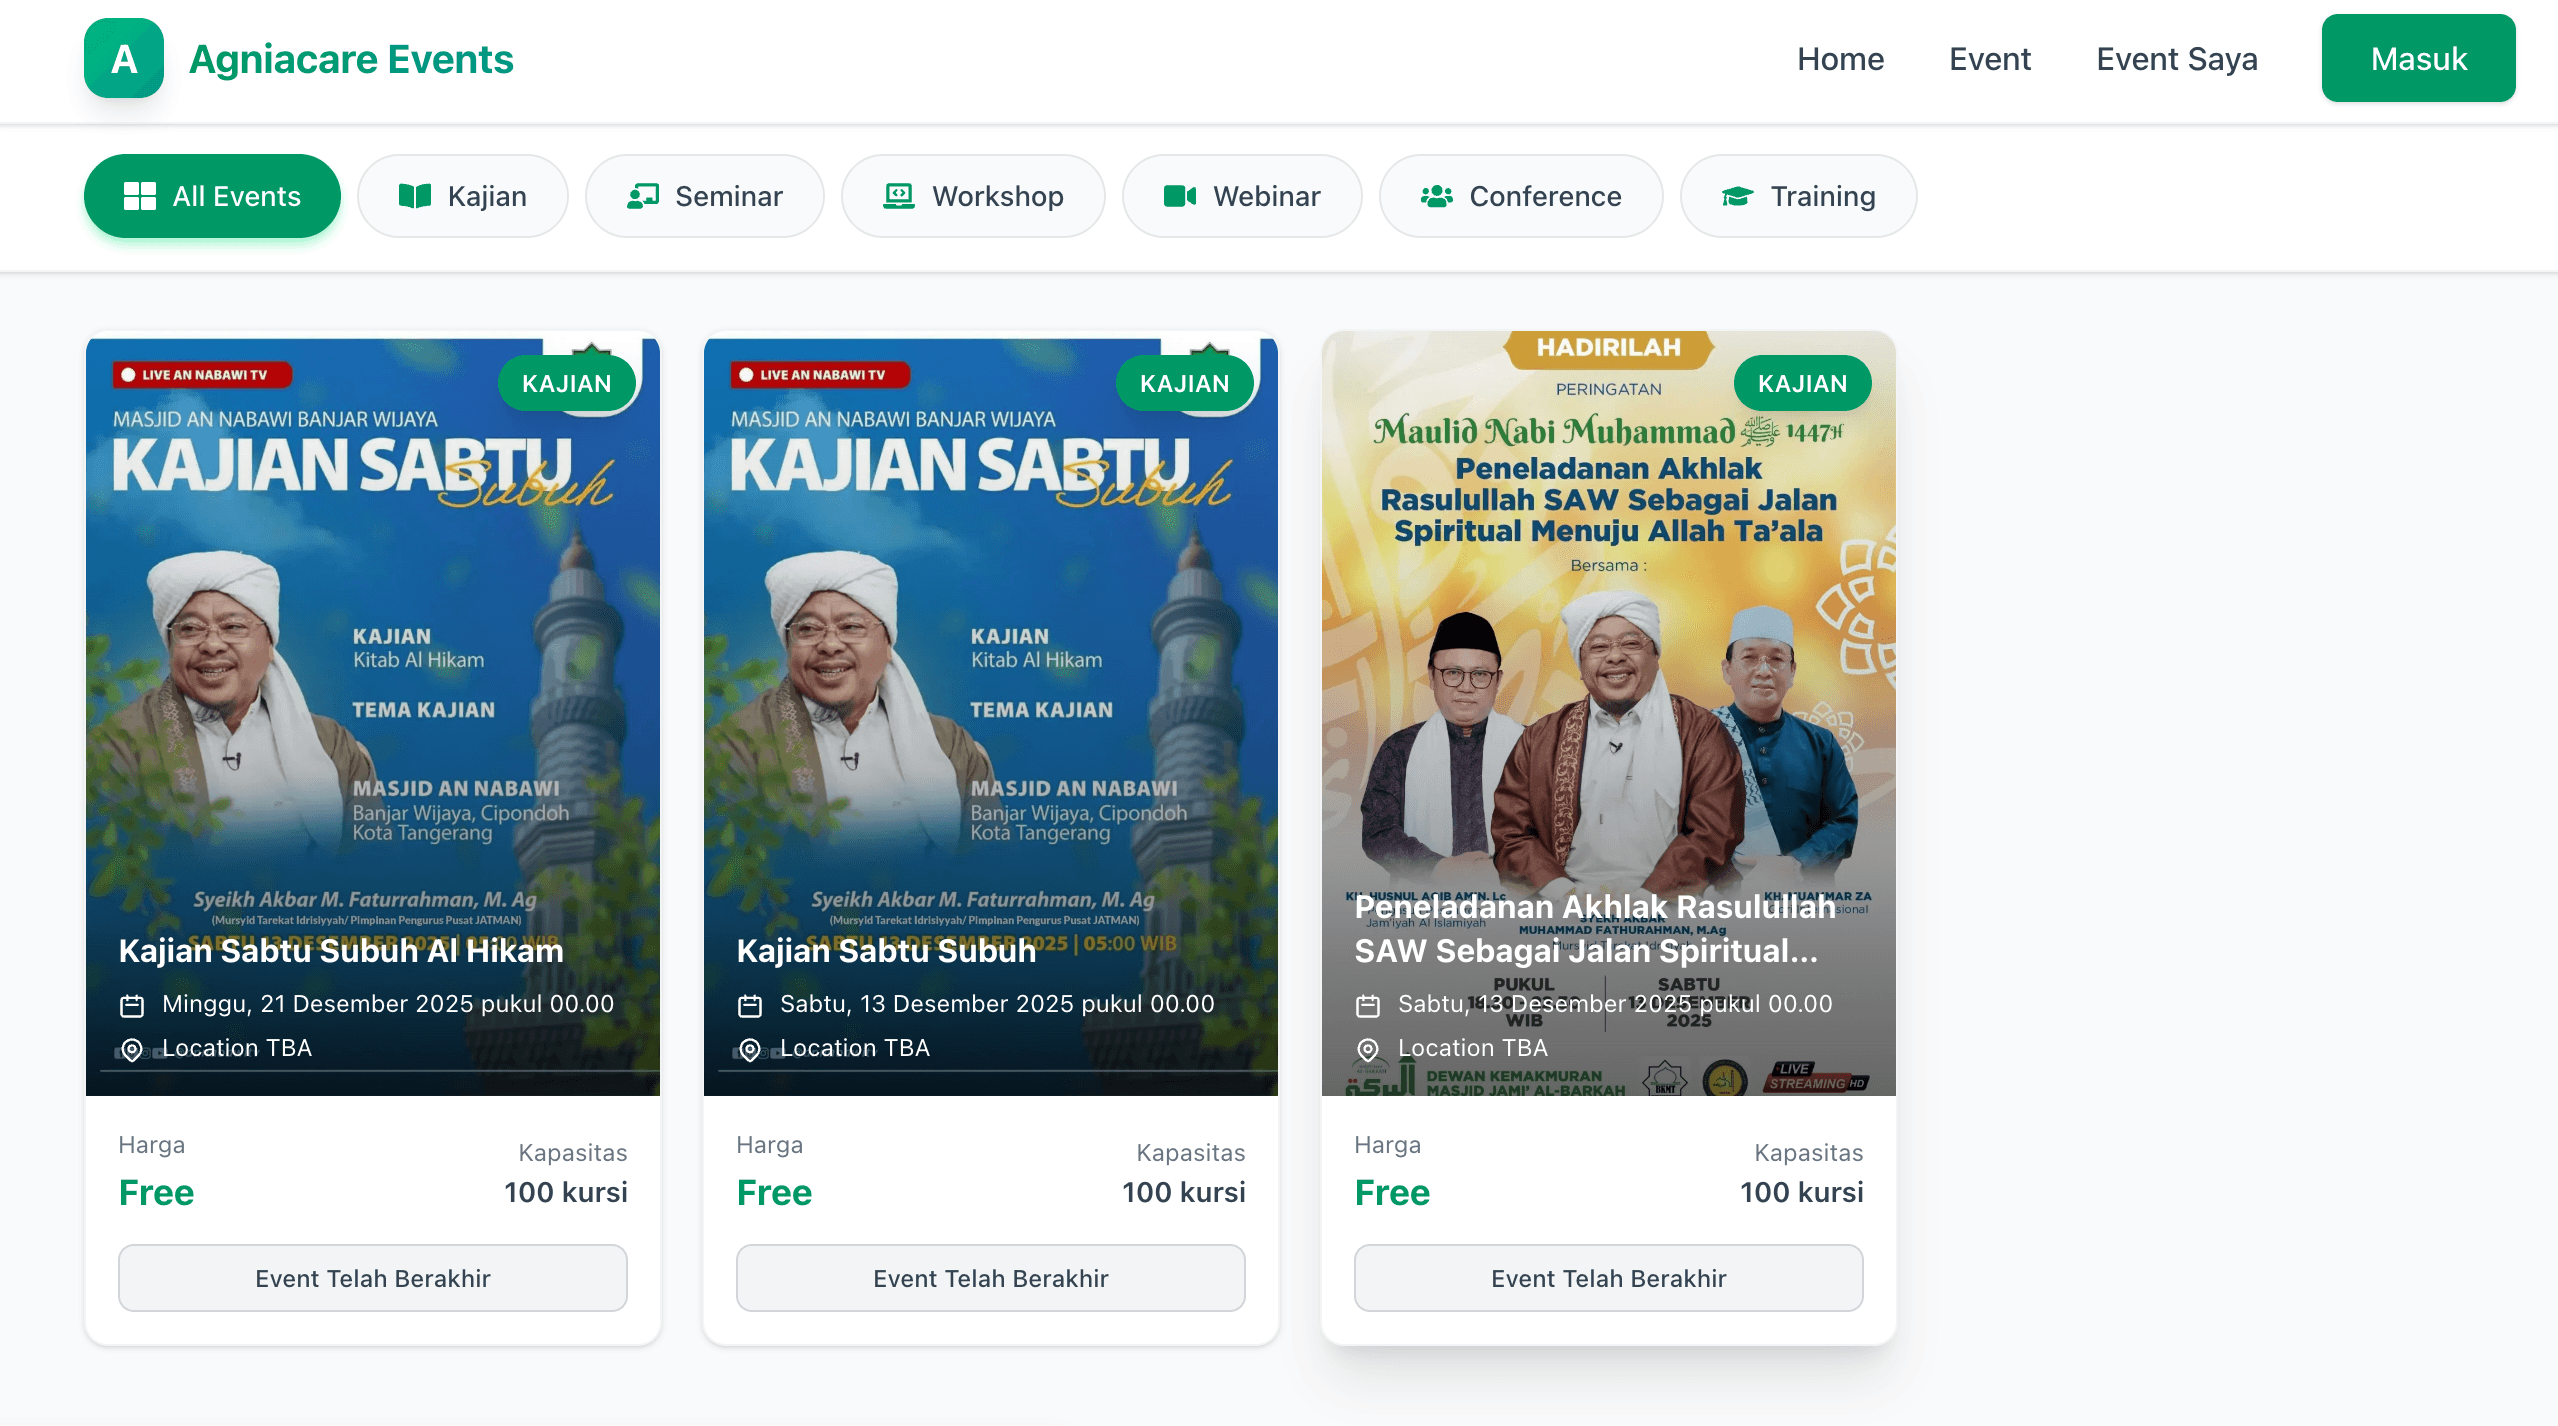
Task: Click the Webinar video camera icon
Action: pyautogui.click(x=1180, y=196)
